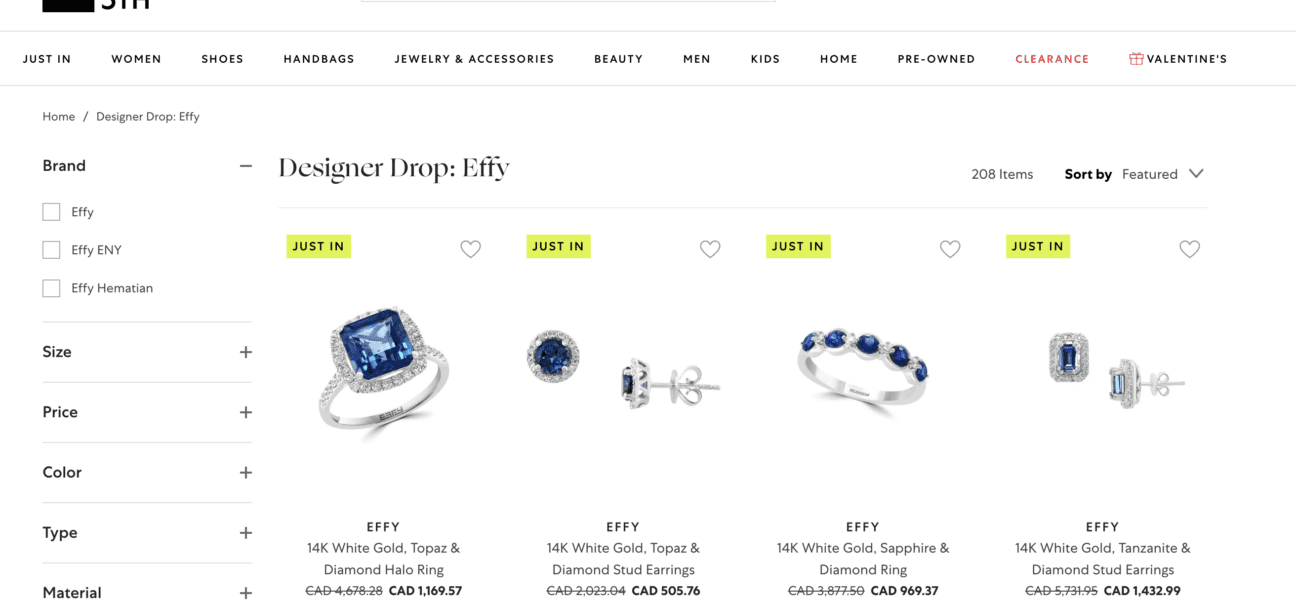Favorite the Topaz Halo Ring with heart icon
1296x600 pixels.
pyautogui.click(x=470, y=249)
